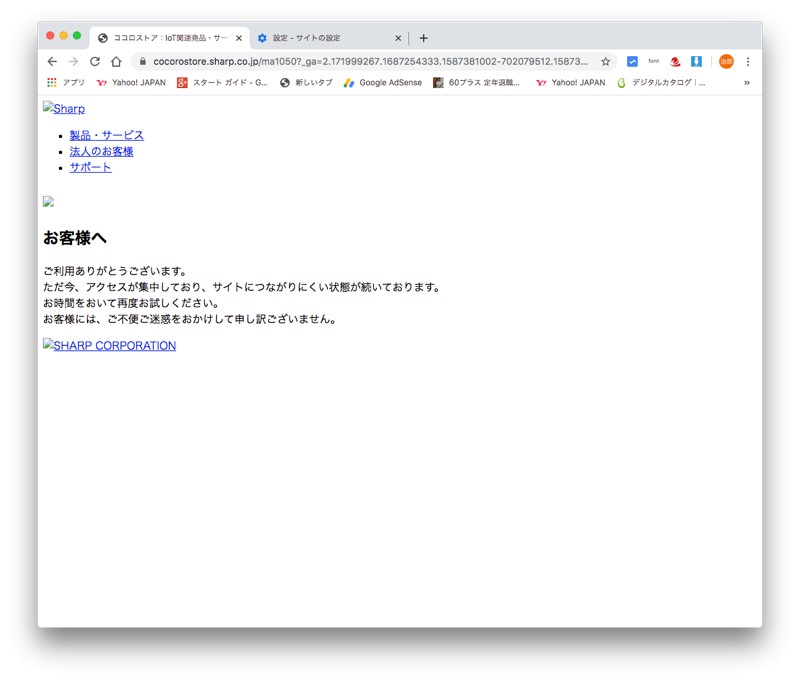800x681 pixels.
Task: Open the 製品・サービス link
Action: tap(106, 135)
